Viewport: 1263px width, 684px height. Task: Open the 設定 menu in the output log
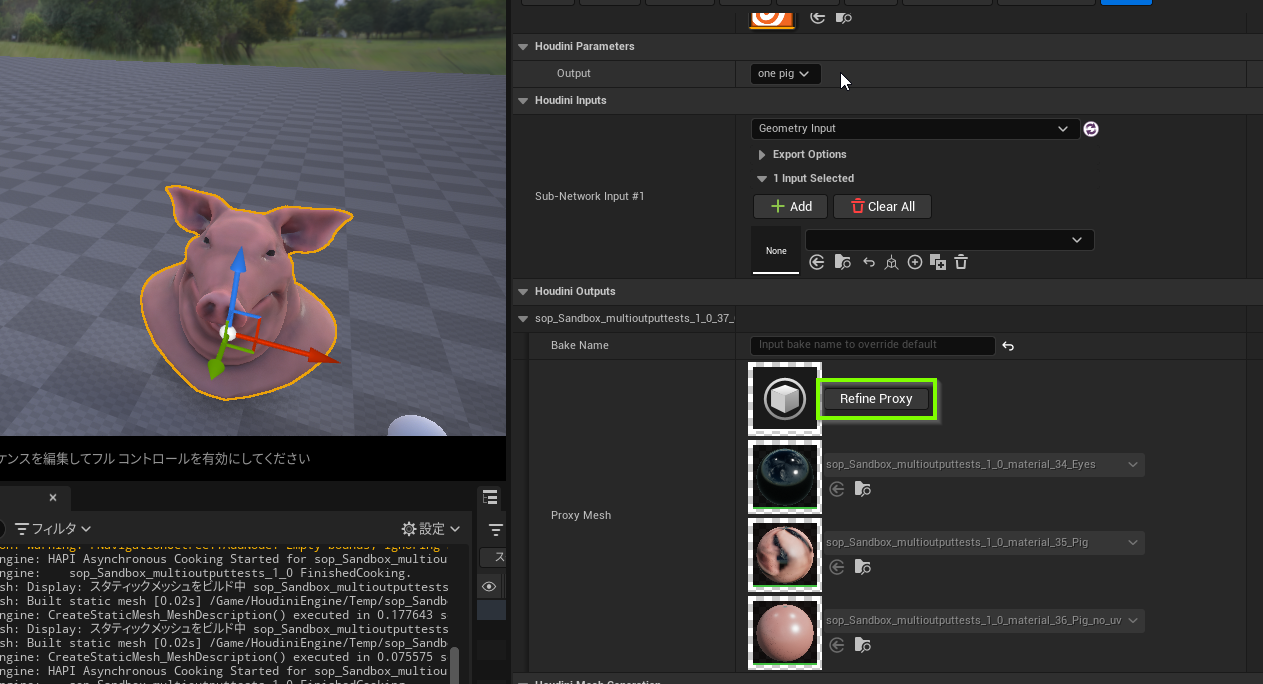pos(431,528)
